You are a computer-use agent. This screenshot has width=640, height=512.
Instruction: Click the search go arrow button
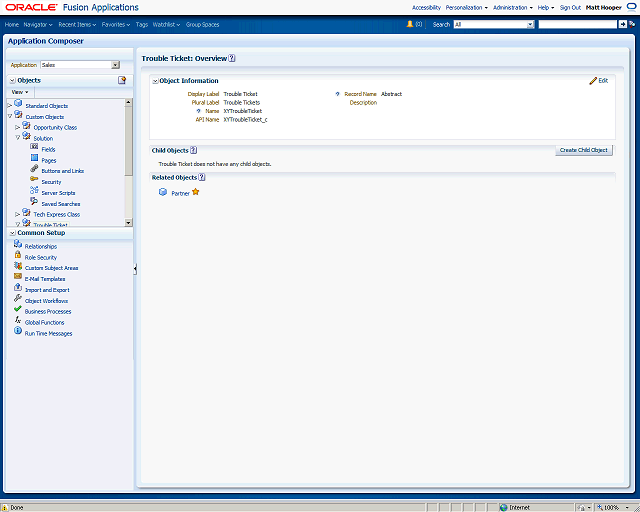coord(622,24)
